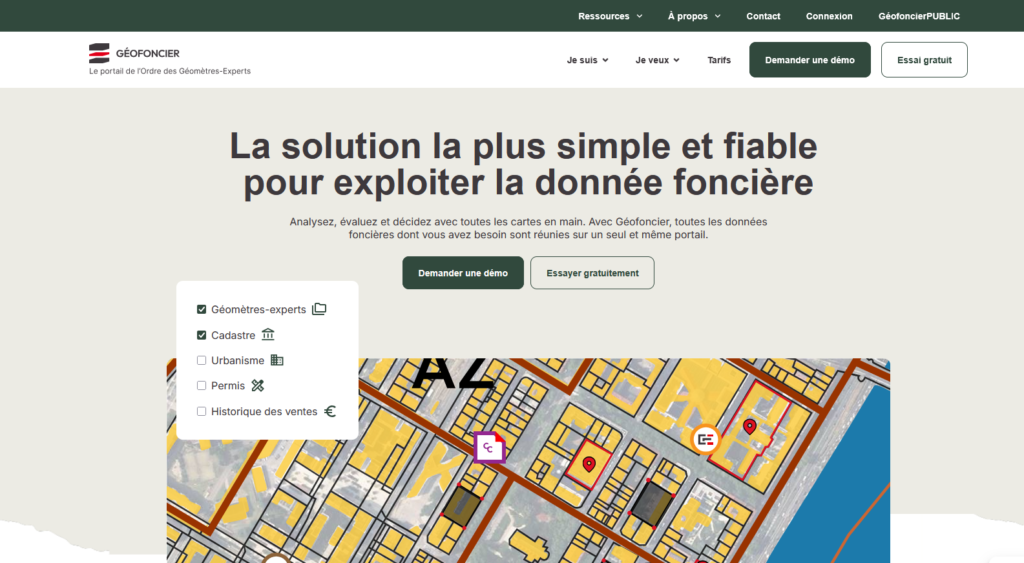Image resolution: width=1024 pixels, height=563 pixels.
Task: Open GéofoncierPUBLIC link
Action: 918,16
